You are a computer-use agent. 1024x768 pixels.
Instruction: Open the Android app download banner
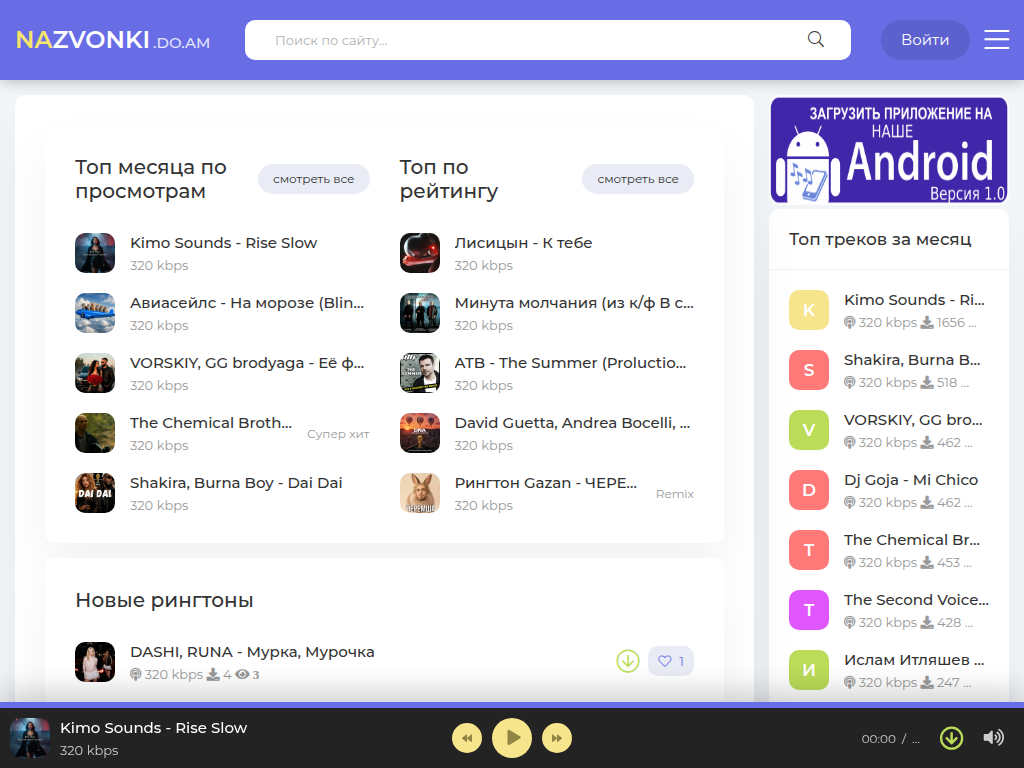(x=889, y=150)
